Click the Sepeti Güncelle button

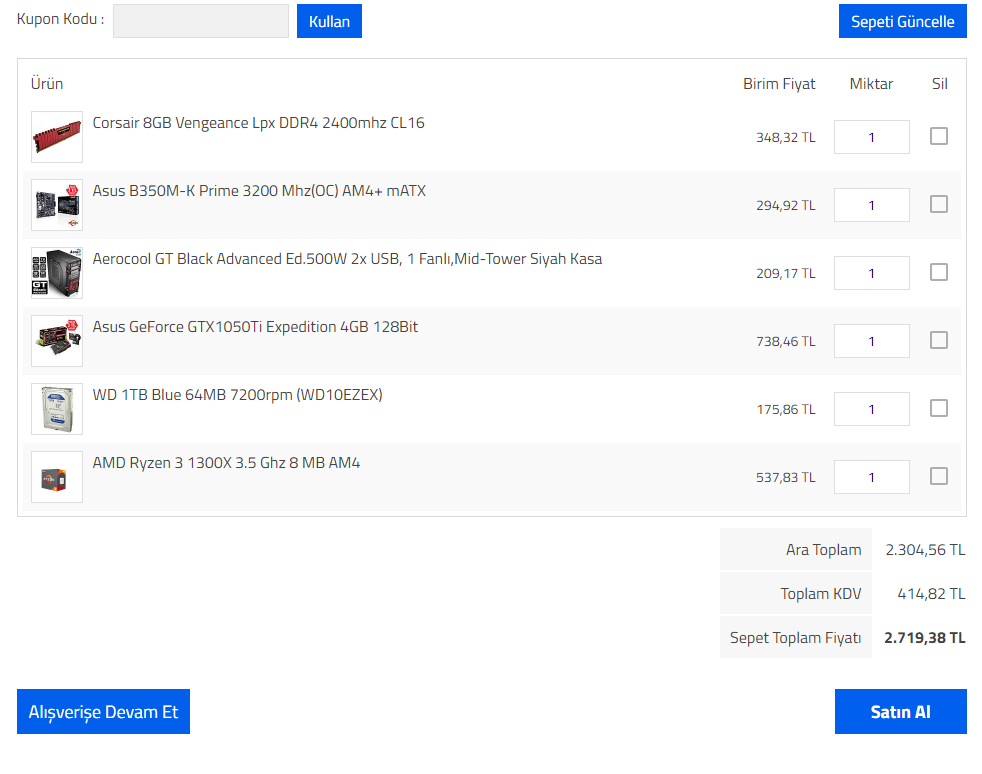click(x=902, y=21)
